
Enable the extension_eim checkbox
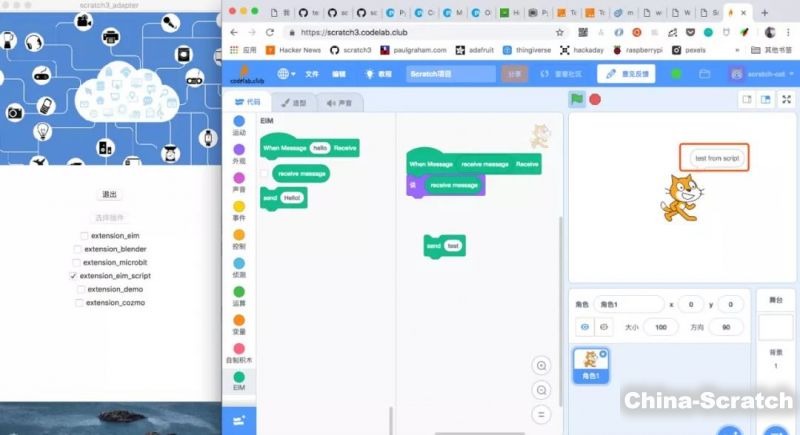(x=83, y=235)
